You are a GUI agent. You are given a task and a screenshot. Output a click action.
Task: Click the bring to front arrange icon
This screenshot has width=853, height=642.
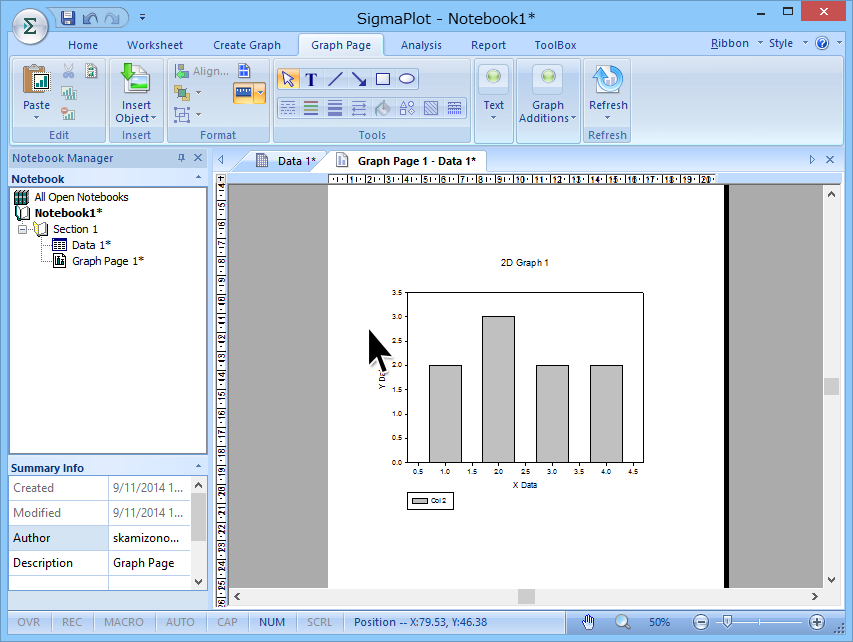[182, 93]
